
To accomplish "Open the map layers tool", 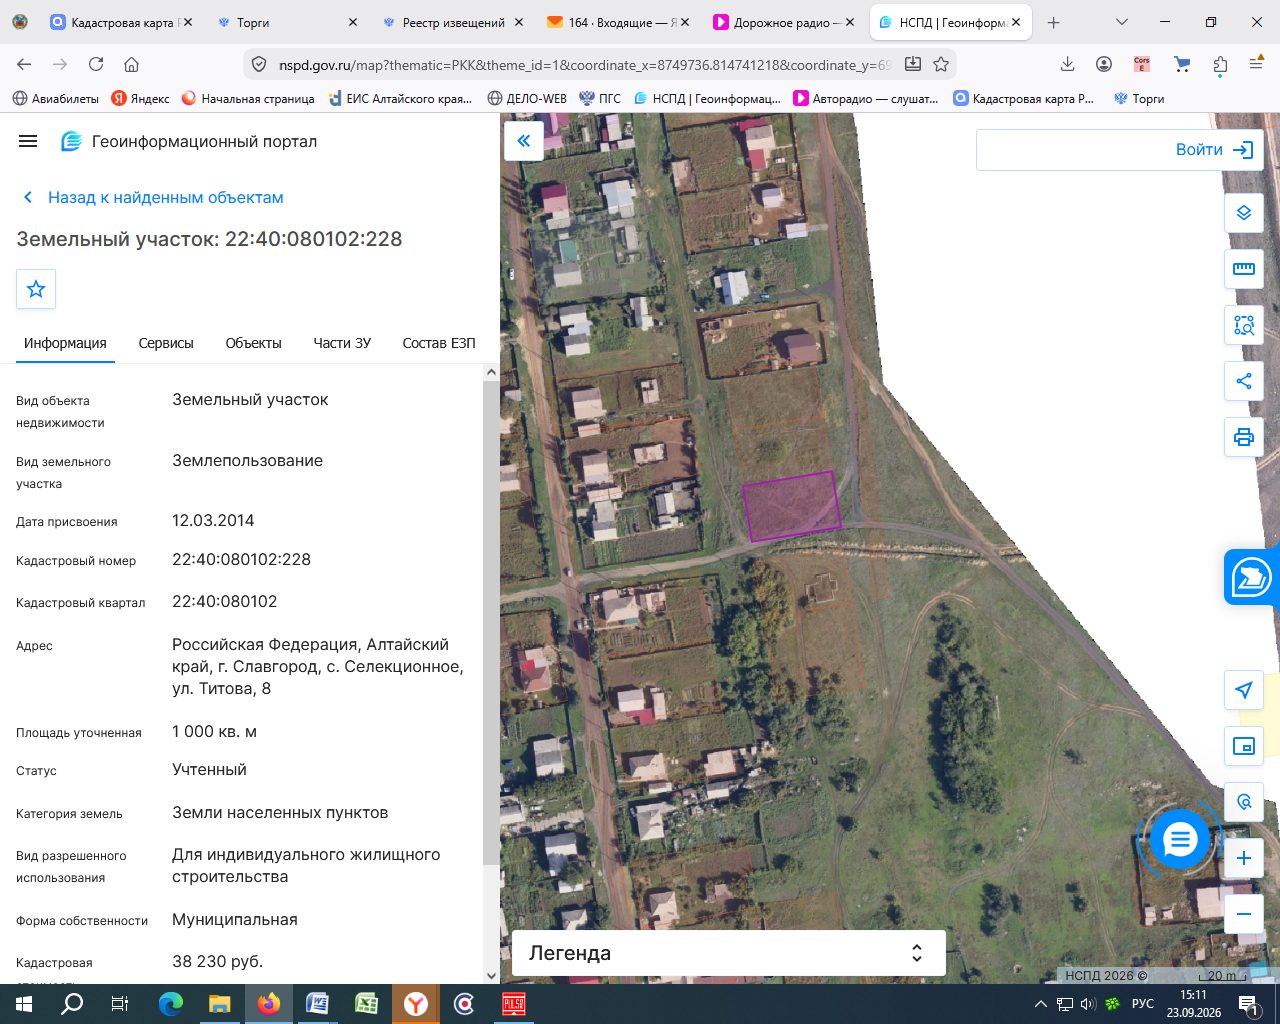I will coord(1244,213).
